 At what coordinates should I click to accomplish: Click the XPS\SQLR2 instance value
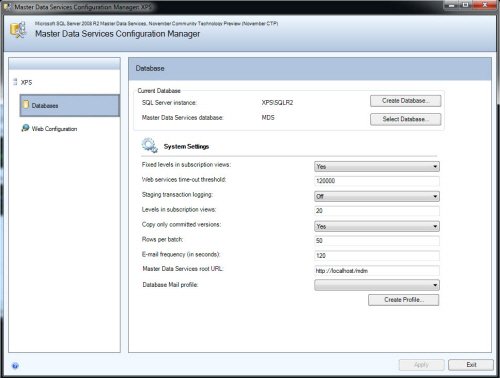point(277,103)
